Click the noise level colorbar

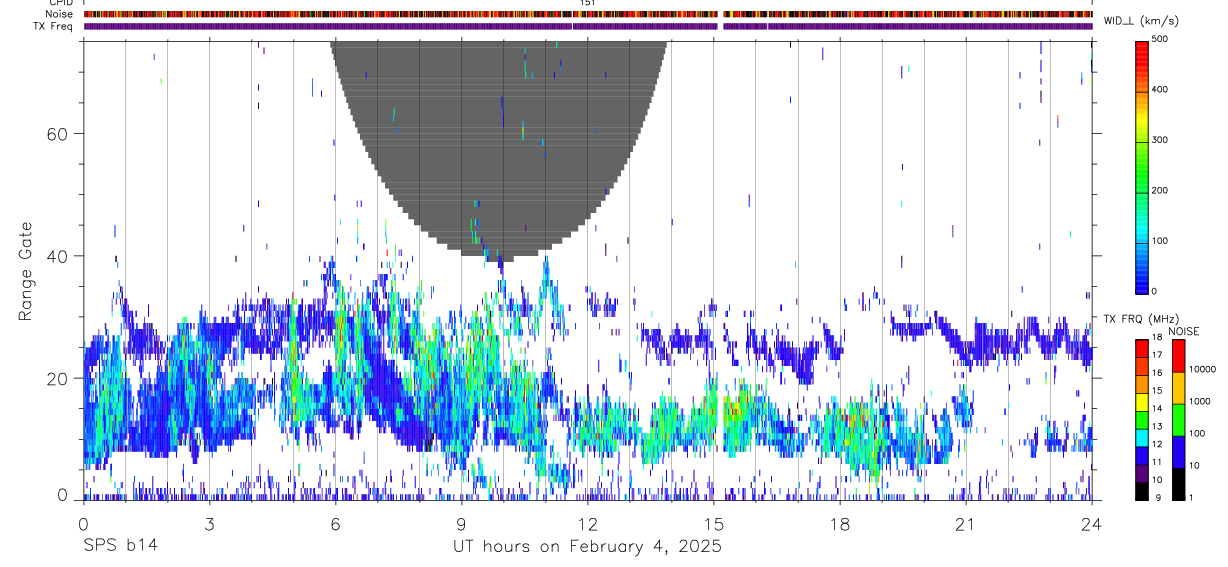1178,418
